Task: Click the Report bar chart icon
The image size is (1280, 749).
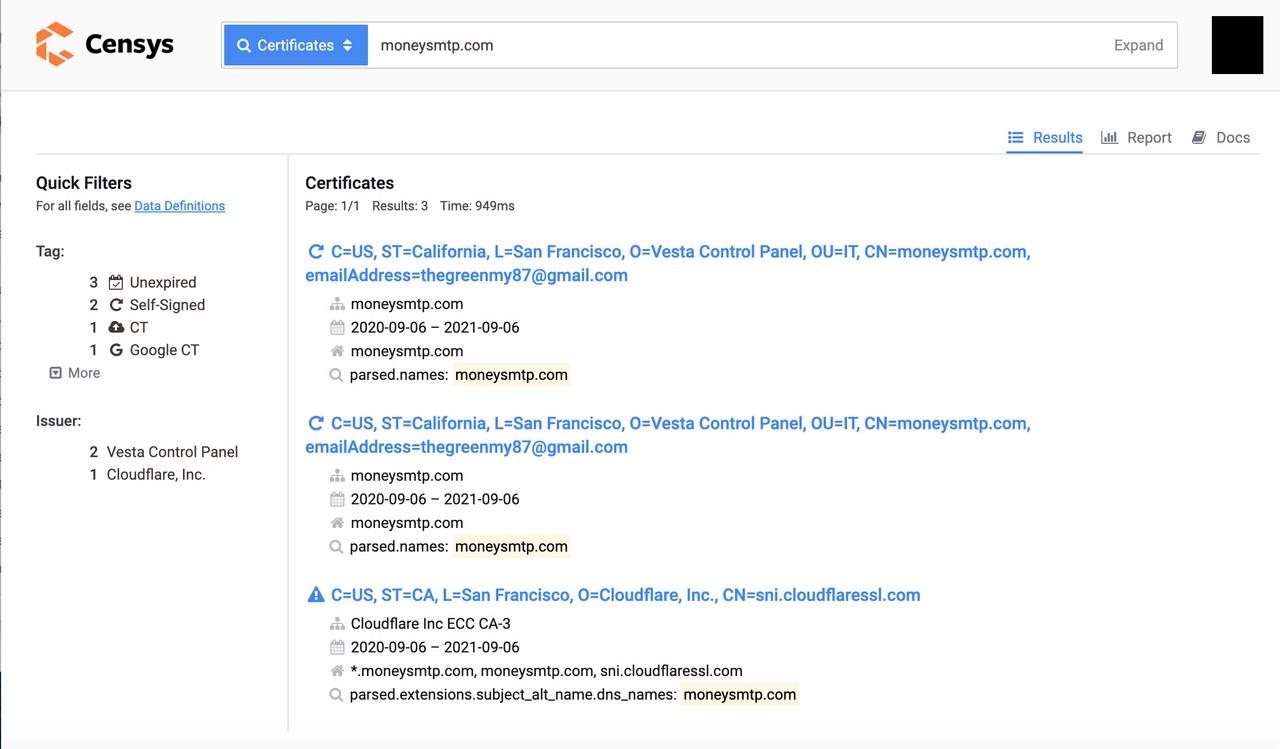Action: [x=1109, y=137]
